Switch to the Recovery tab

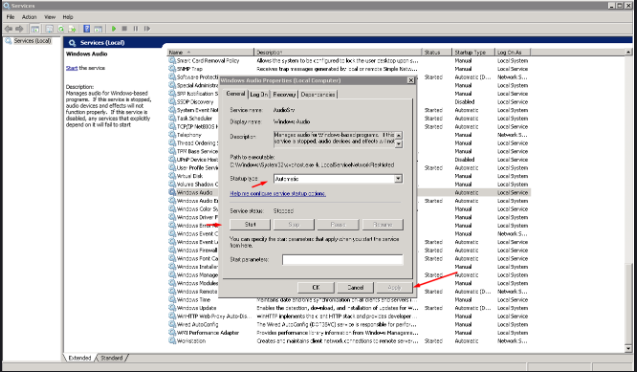(284, 94)
